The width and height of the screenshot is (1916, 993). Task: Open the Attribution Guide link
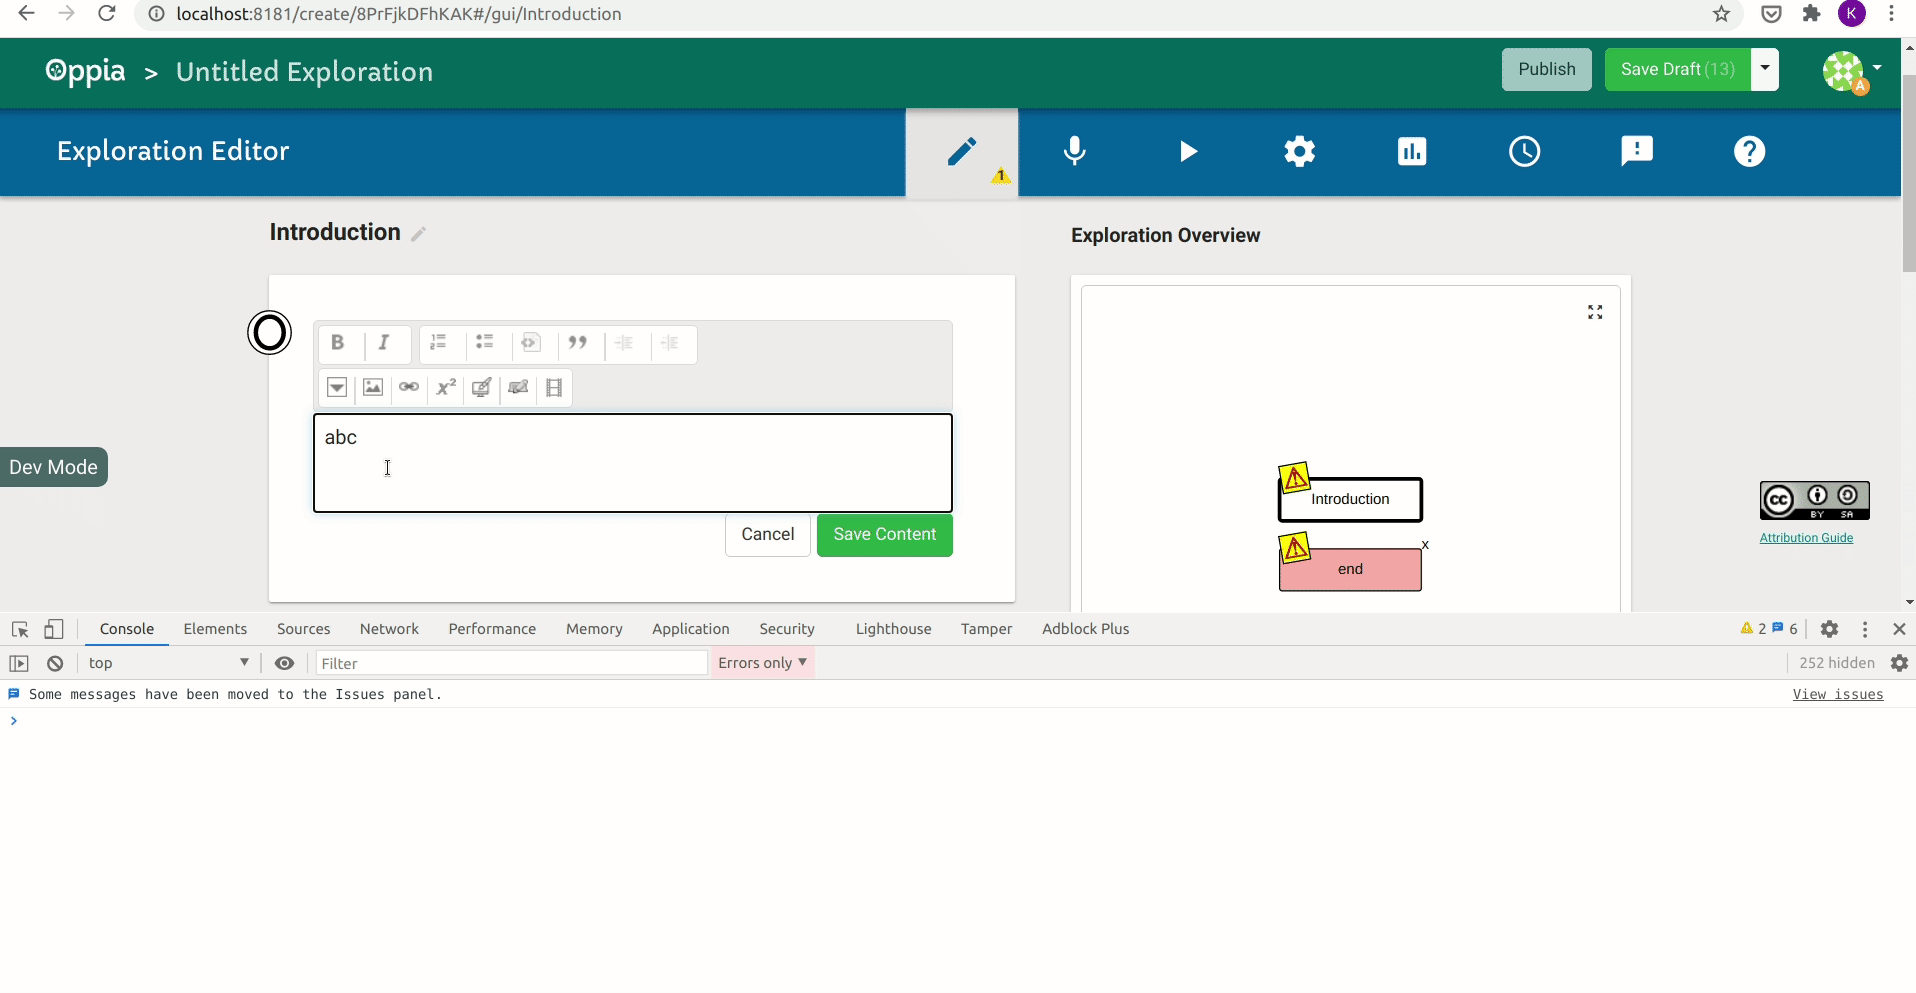pos(1806,538)
